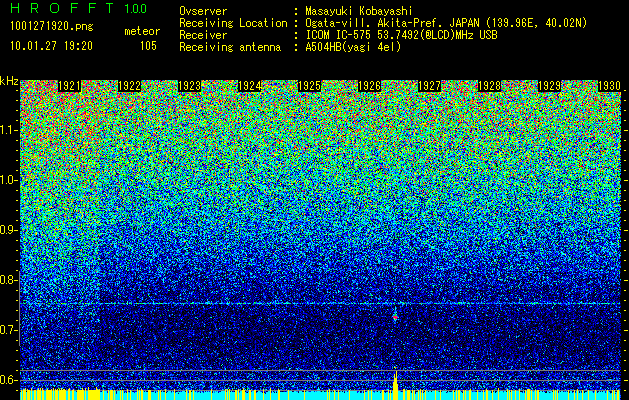
Task: Click the 1924 time marker label
Action: coord(250,86)
